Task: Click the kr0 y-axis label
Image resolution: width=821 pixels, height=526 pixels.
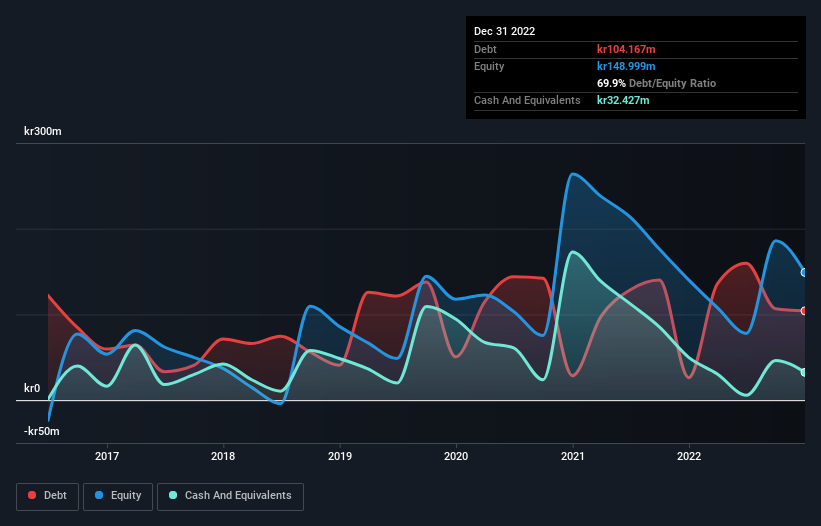Action: tap(32, 388)
